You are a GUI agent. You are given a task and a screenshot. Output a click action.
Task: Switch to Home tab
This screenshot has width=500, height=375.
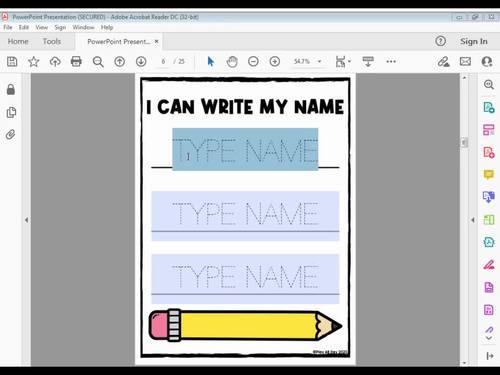coord(18,41)
